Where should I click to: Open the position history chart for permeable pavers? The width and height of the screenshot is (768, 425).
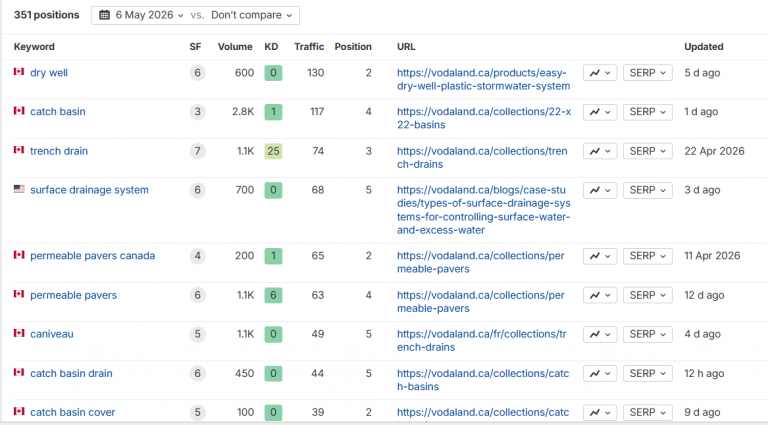coord(600,295)
